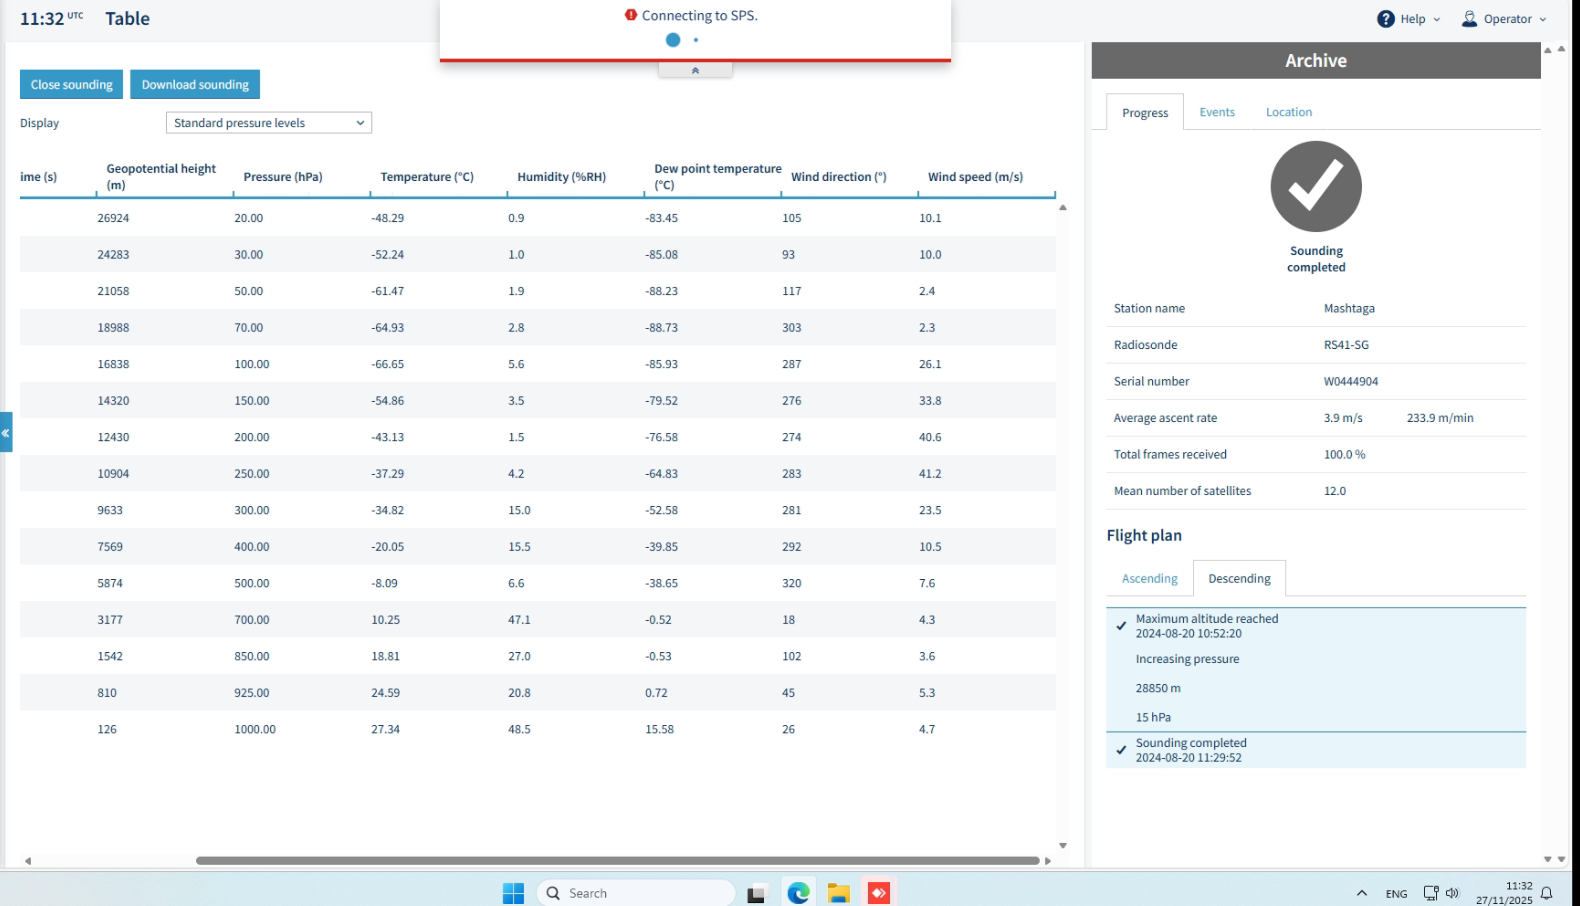
Task: Open the red sounding app taskbar icon
Action: coord(879,893)
